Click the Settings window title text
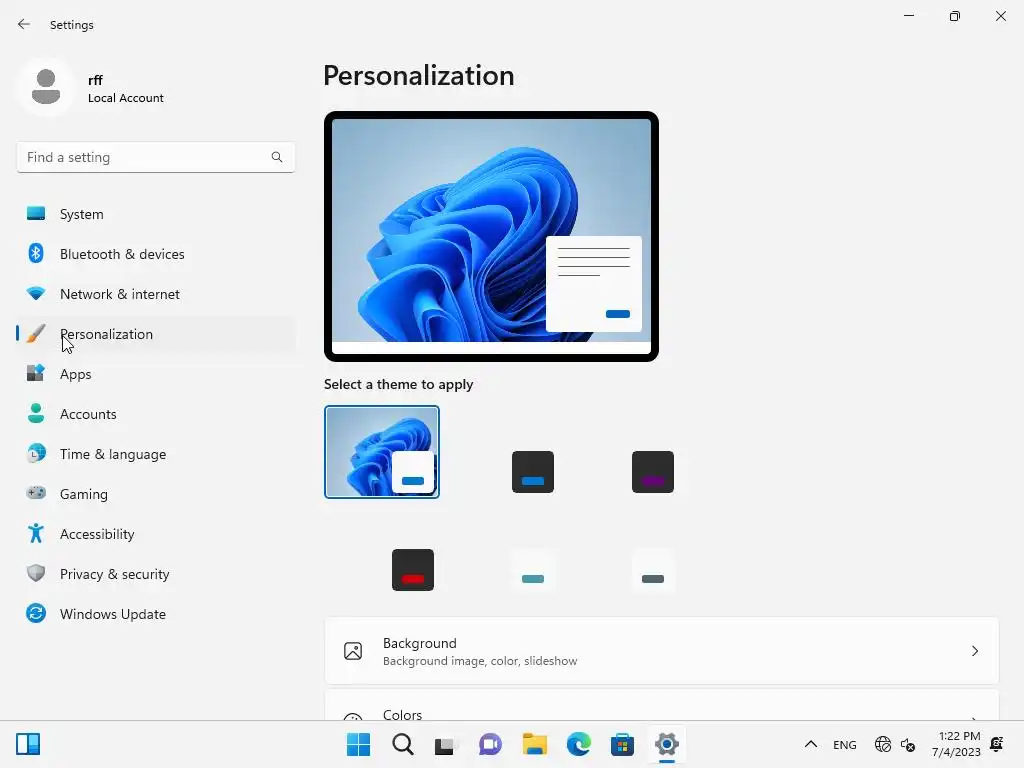The height and width of the screenshot is (768, 1024). 72,25
